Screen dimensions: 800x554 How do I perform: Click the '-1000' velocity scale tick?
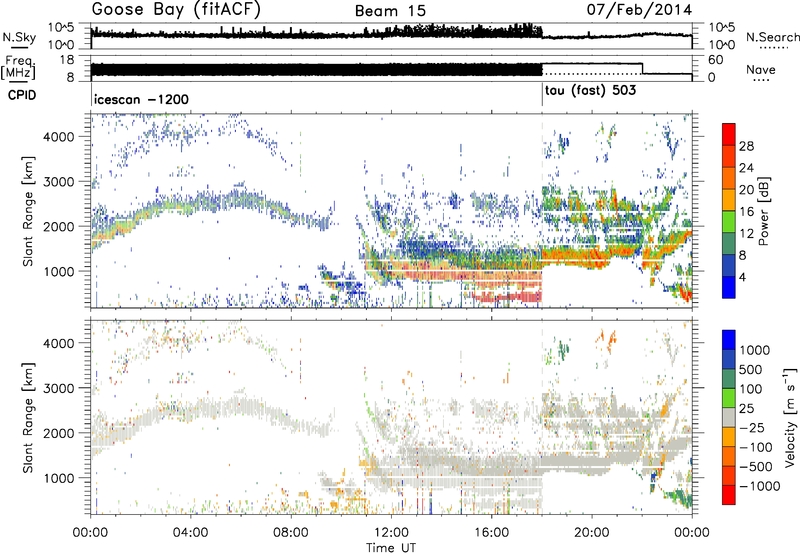760,486
